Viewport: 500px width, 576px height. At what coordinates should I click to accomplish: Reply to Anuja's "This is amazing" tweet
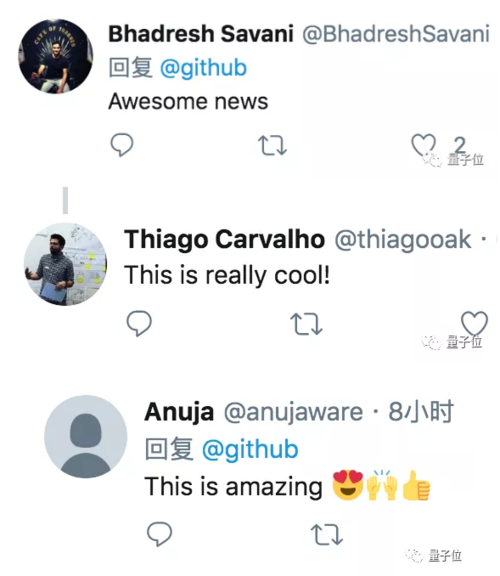click(159, 533)
